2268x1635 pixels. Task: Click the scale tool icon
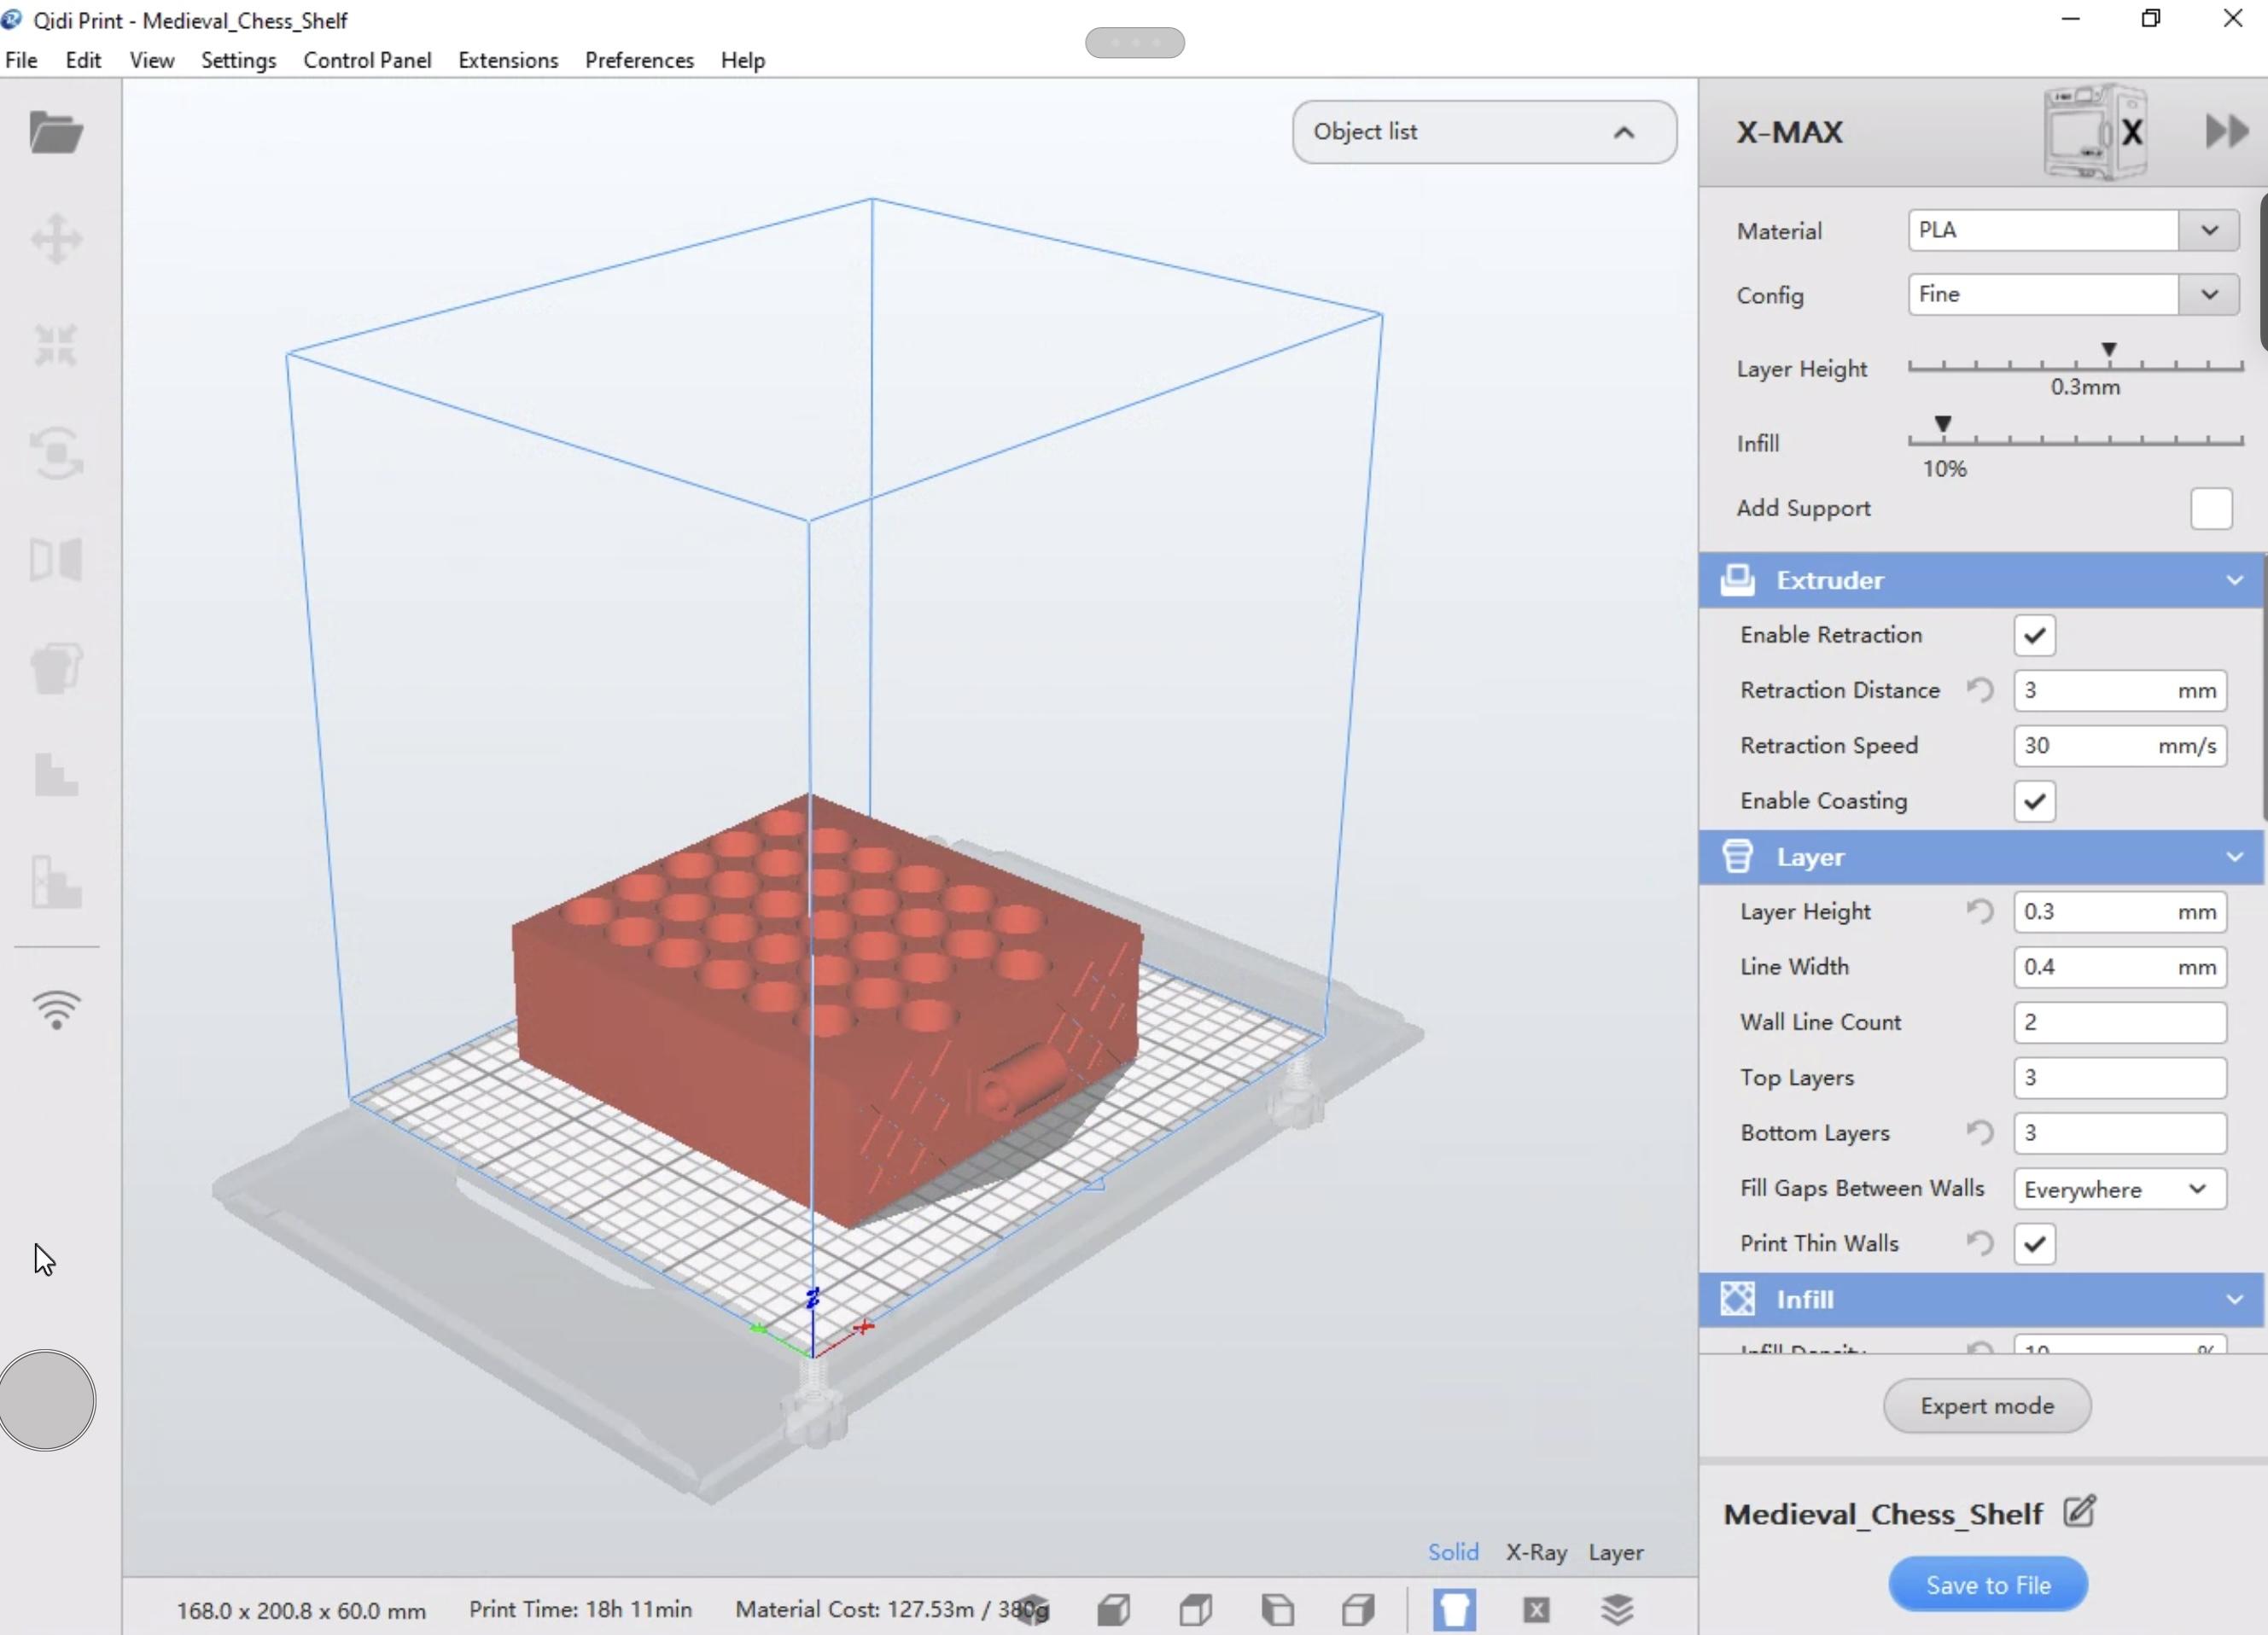[x=55, y=346]
